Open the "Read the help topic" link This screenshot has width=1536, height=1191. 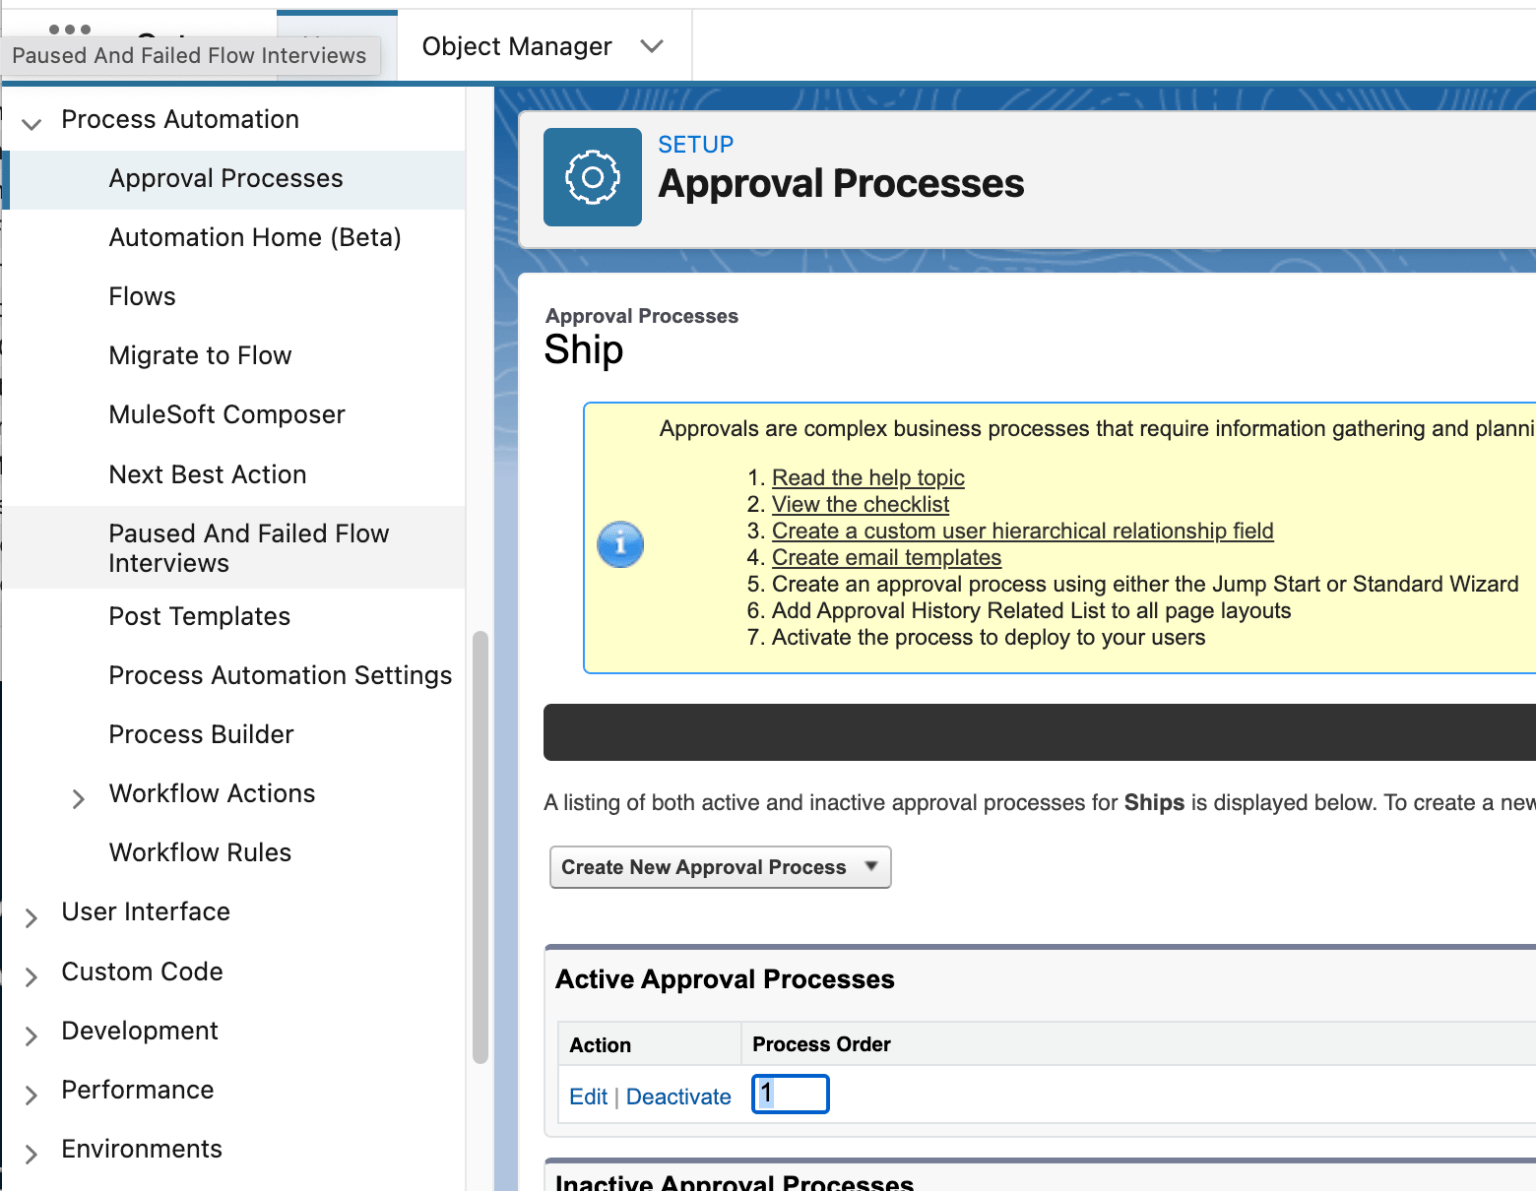[x=867, y=477]
